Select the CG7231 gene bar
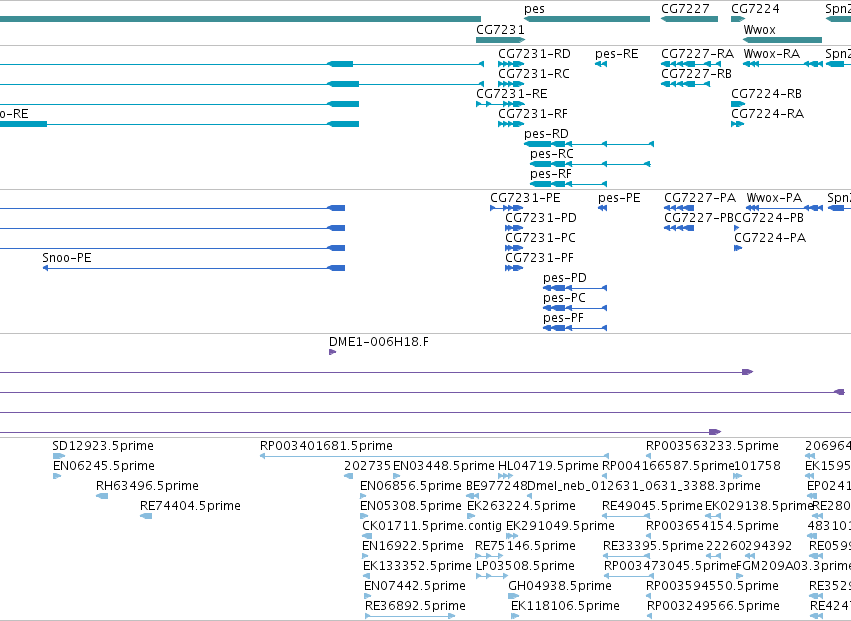The image size is (851, 621). point(500,40)
